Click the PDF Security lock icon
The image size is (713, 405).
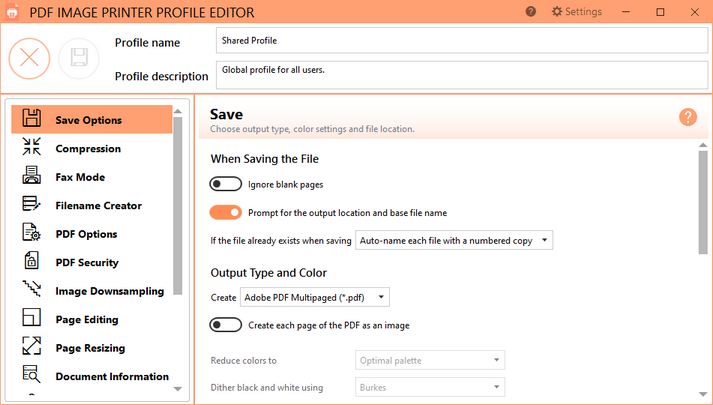tap(31, 260)
